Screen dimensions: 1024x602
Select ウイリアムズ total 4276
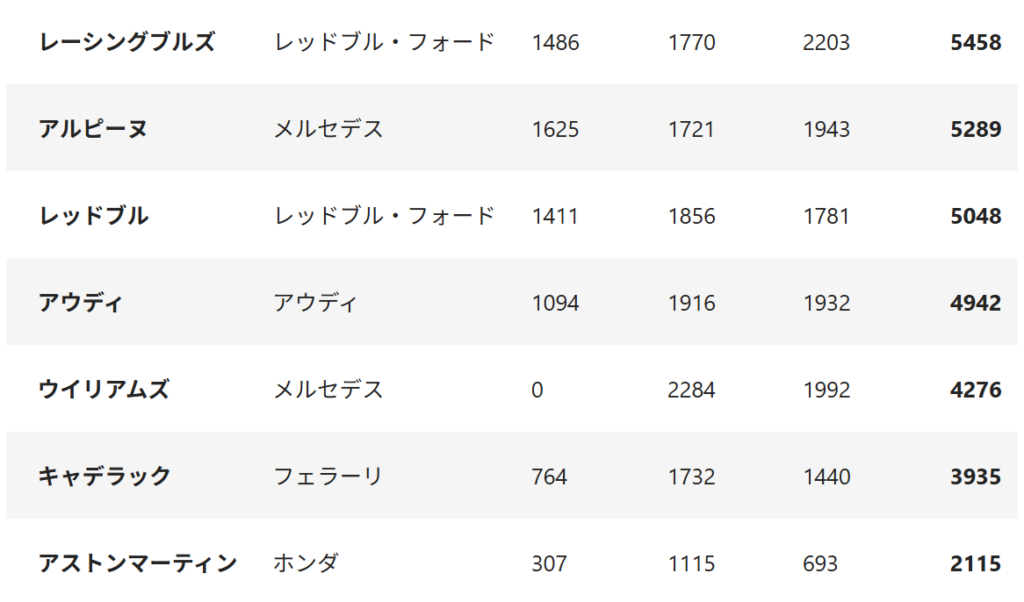click(975, 389)
